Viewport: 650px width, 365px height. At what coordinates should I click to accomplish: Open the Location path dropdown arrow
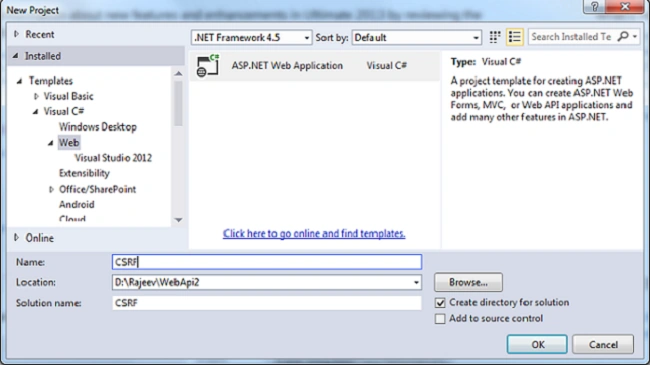pos(416,282)
